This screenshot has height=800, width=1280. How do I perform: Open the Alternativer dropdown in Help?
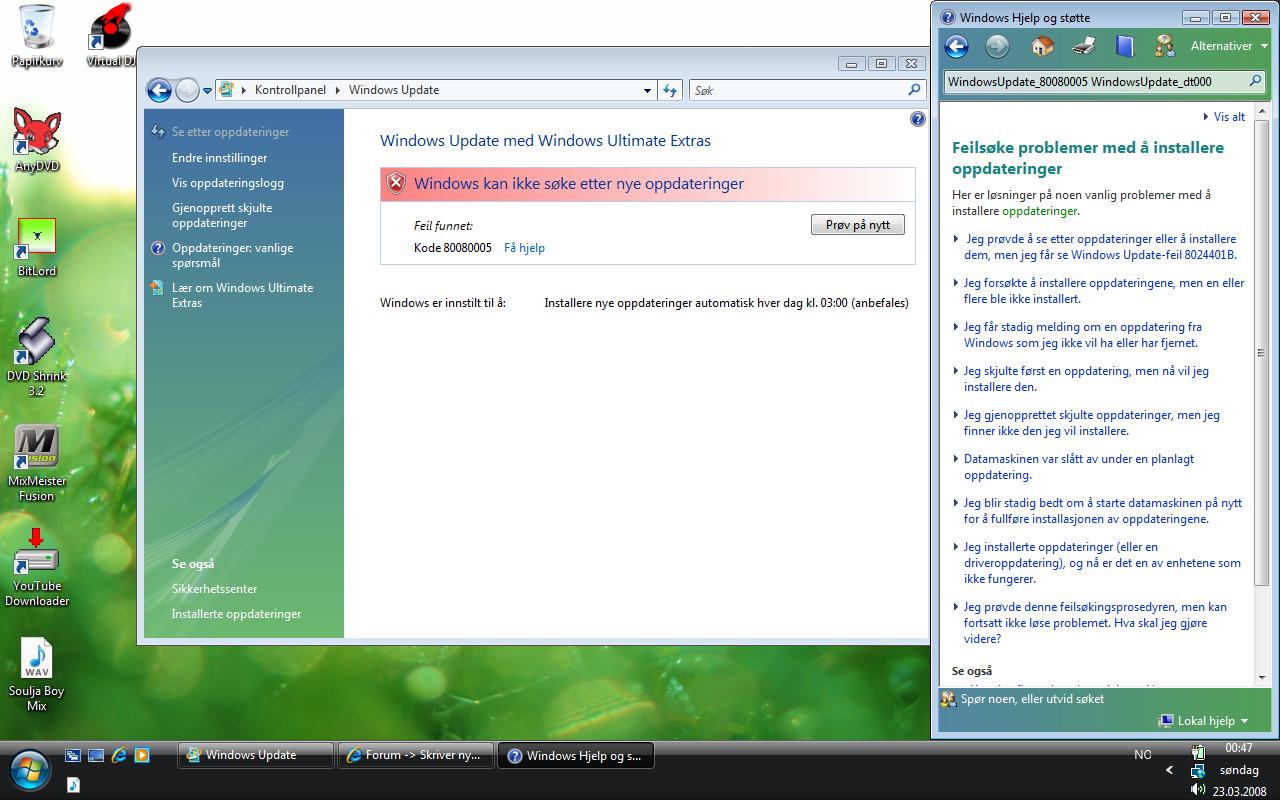pyautogui.click(x=1229, y=46)
